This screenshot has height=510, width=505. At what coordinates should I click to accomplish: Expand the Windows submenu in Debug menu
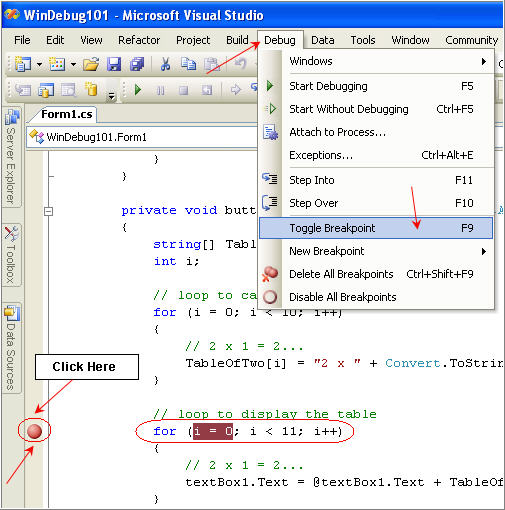click(376, 61)
